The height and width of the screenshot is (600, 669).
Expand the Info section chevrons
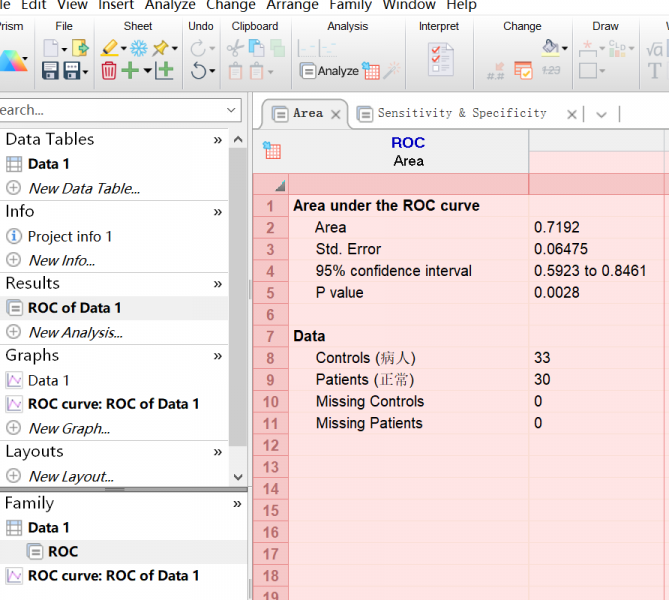(218, 212)
